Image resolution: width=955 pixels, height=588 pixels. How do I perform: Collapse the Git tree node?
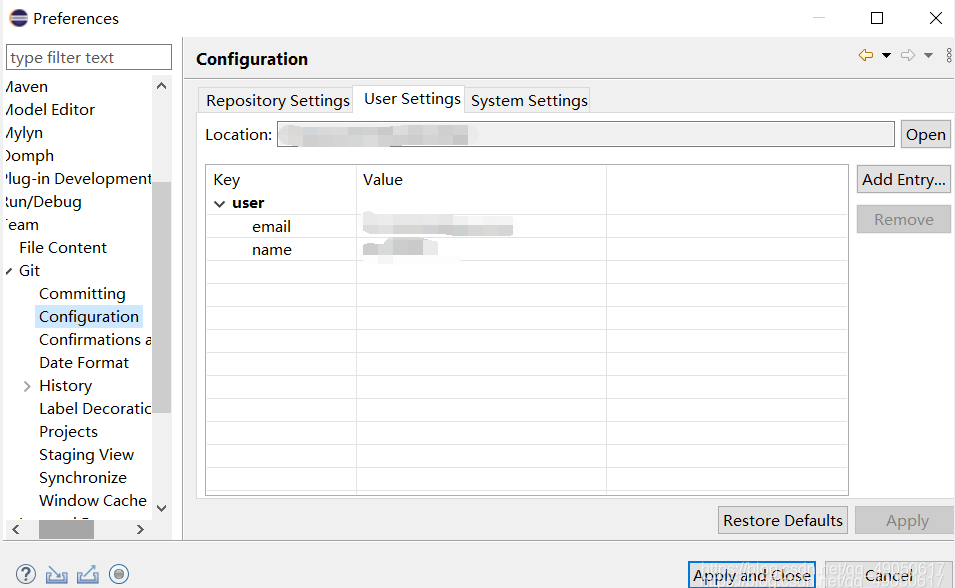point(9,271)
